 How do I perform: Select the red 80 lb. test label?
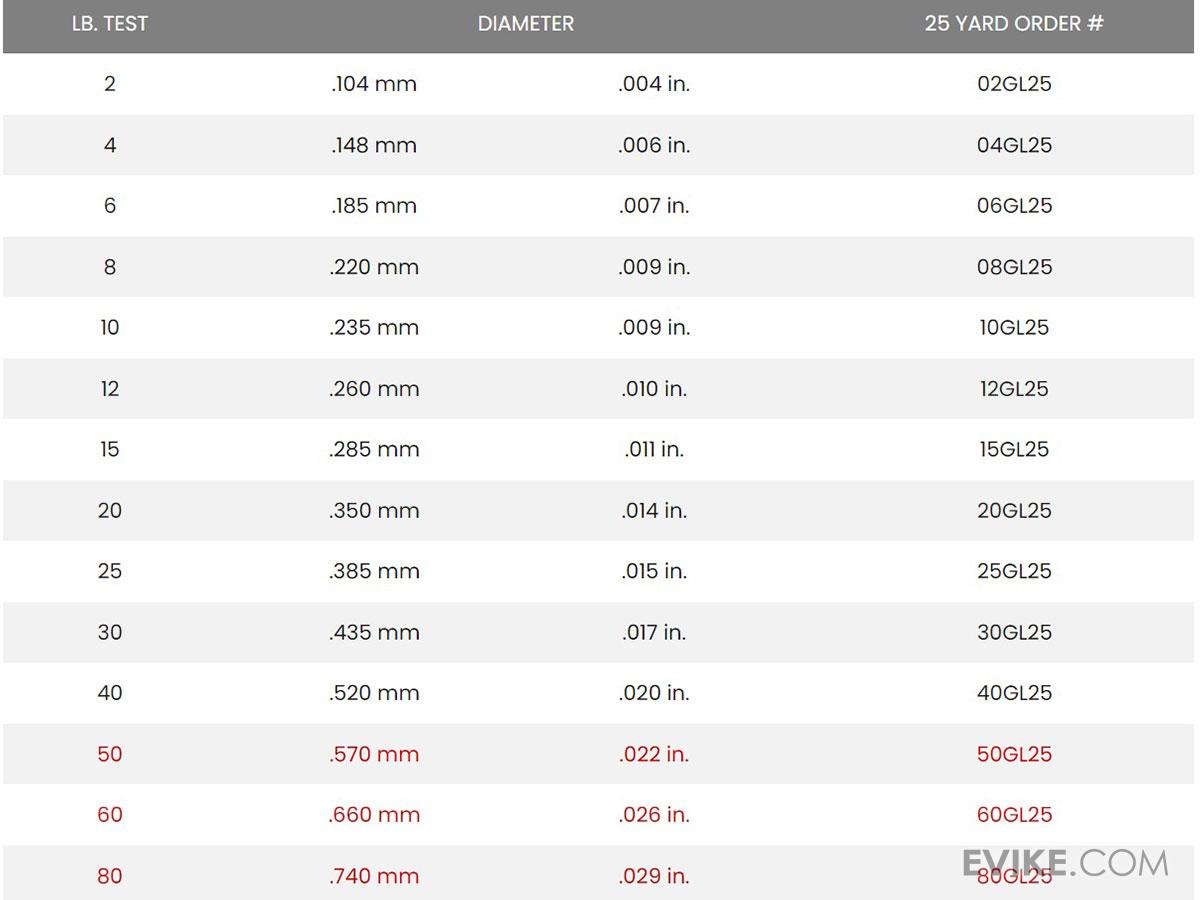[x=110, y=877]
